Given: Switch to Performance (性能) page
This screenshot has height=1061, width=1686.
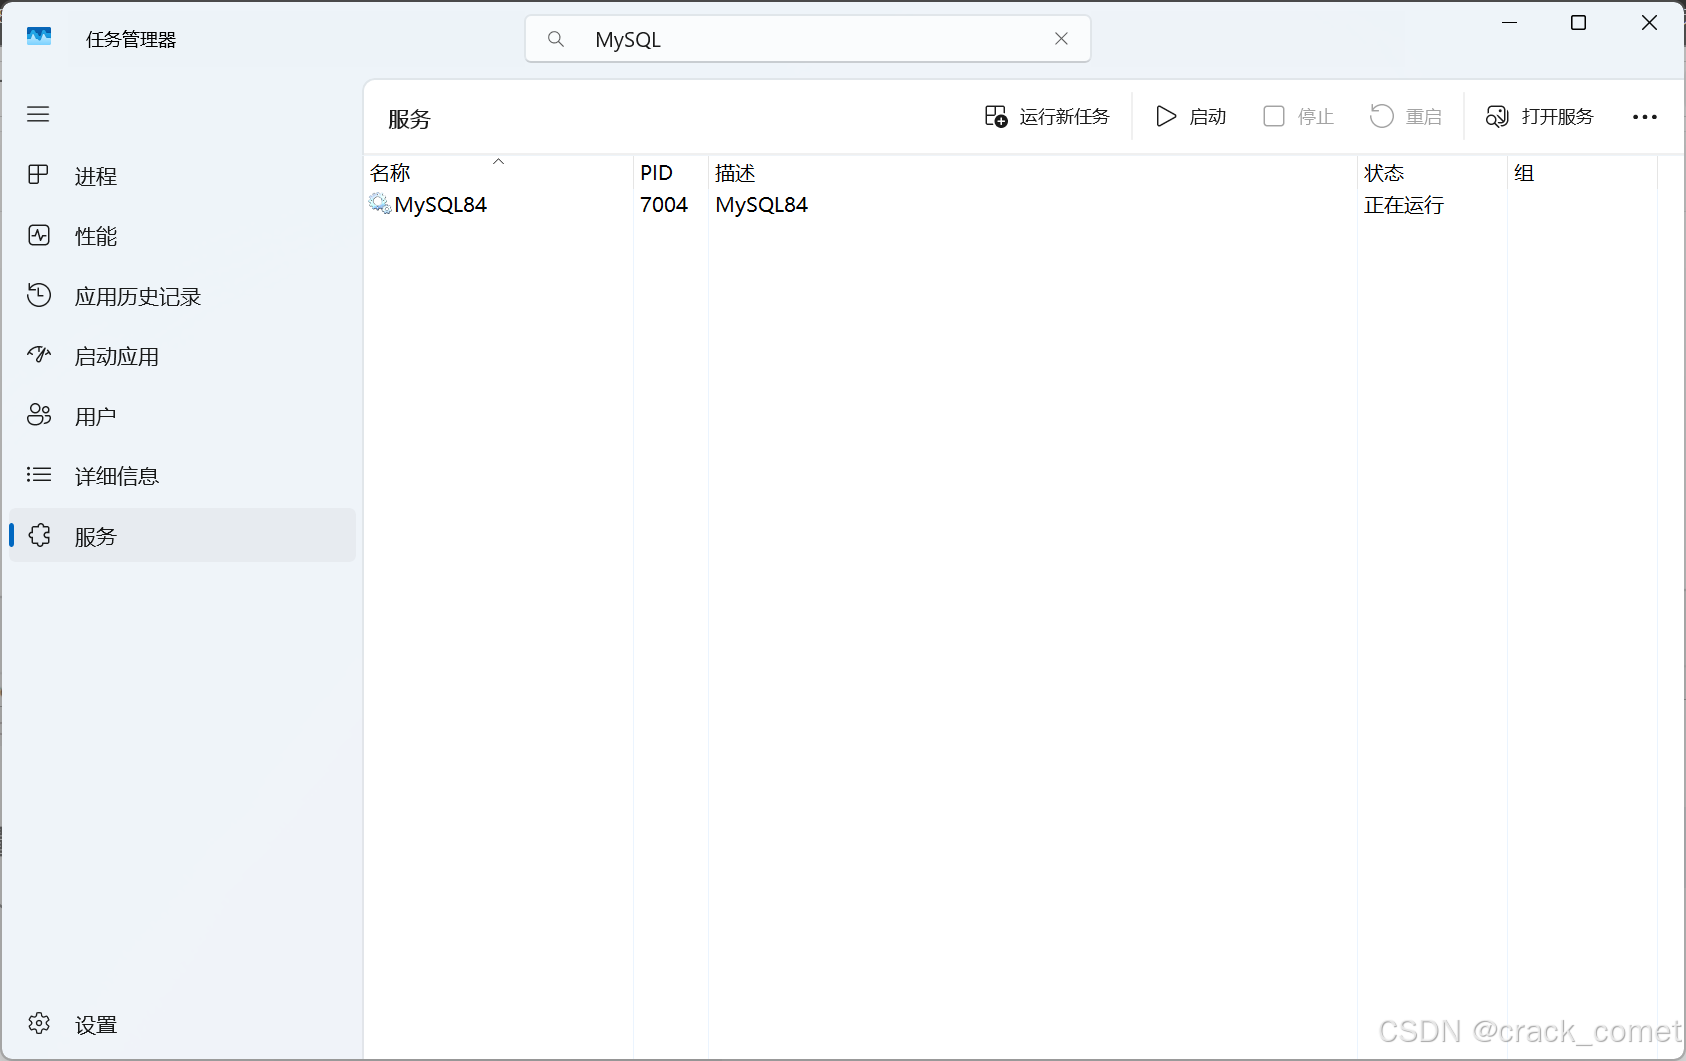Looking at the screenshot, I should [182, 236].
